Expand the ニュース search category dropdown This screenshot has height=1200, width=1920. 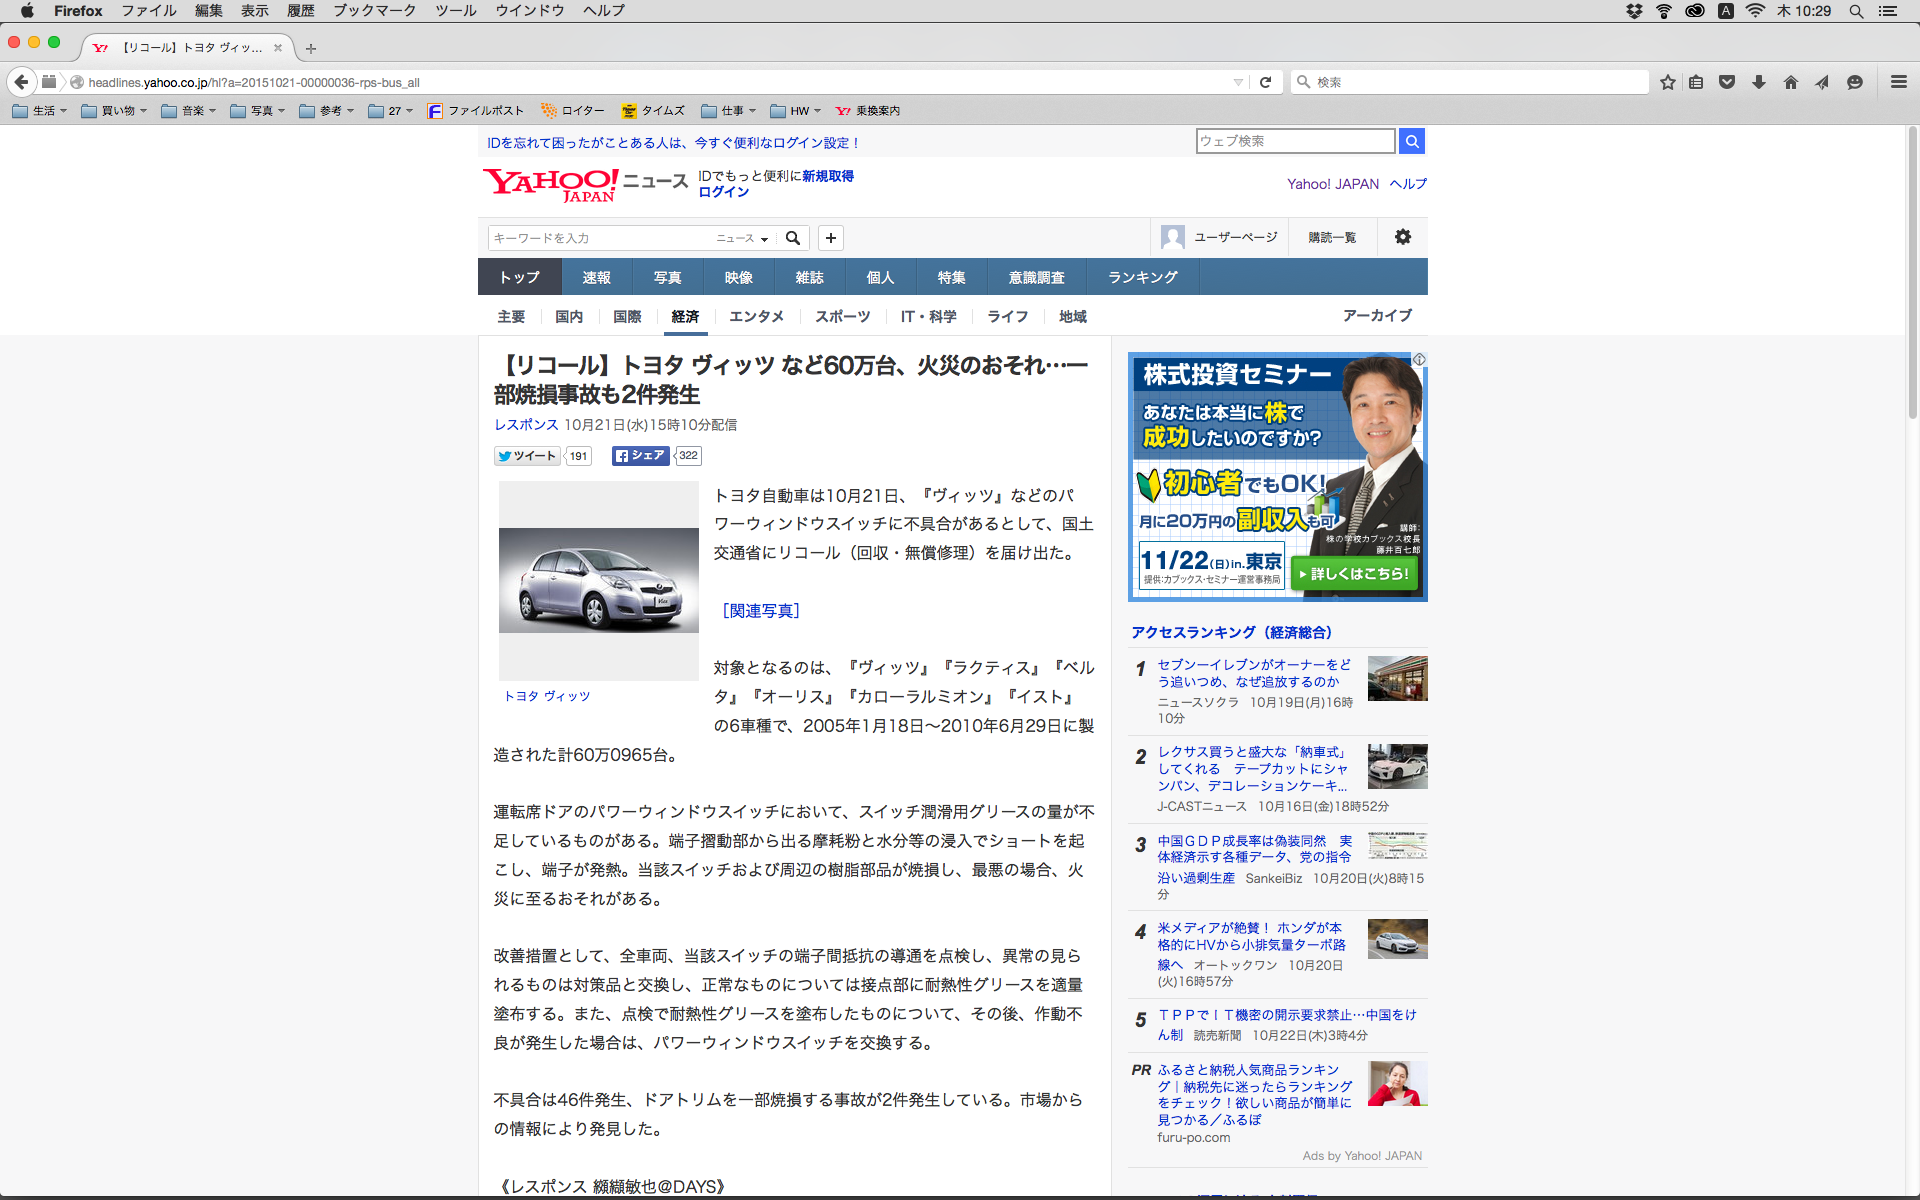pos(742,238)
